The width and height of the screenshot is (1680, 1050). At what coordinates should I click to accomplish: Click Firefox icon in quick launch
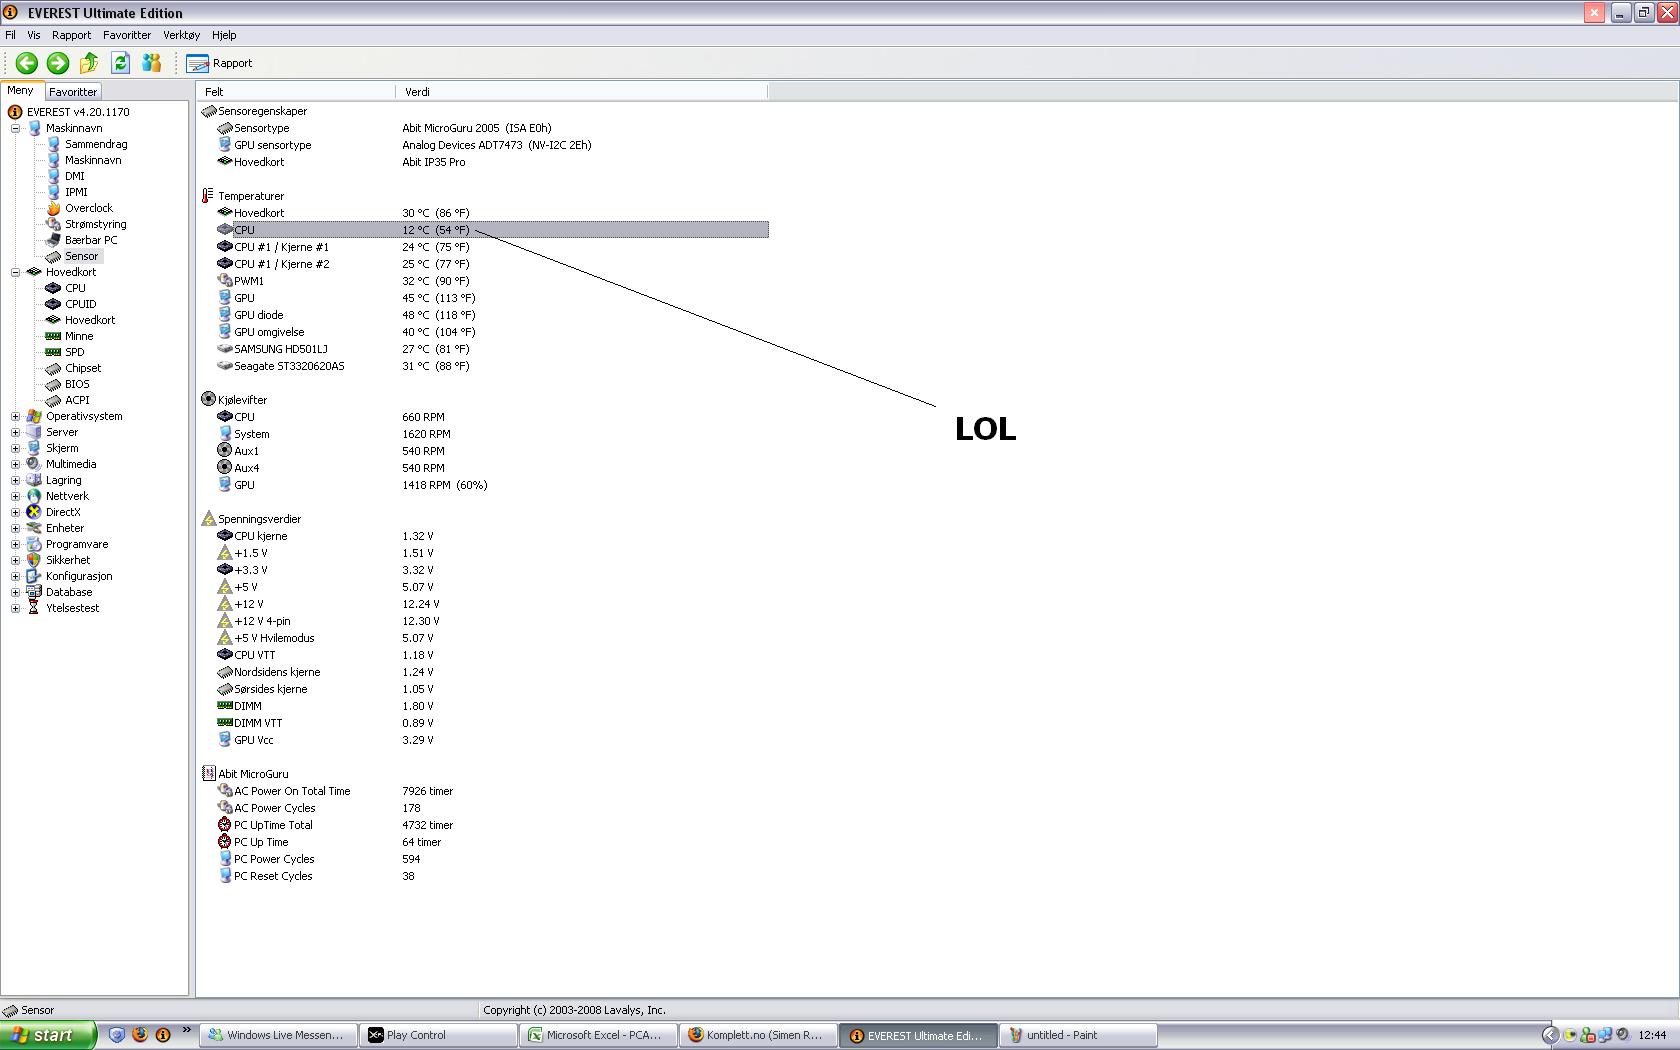pyautogui.click(x=140, y=1035)
